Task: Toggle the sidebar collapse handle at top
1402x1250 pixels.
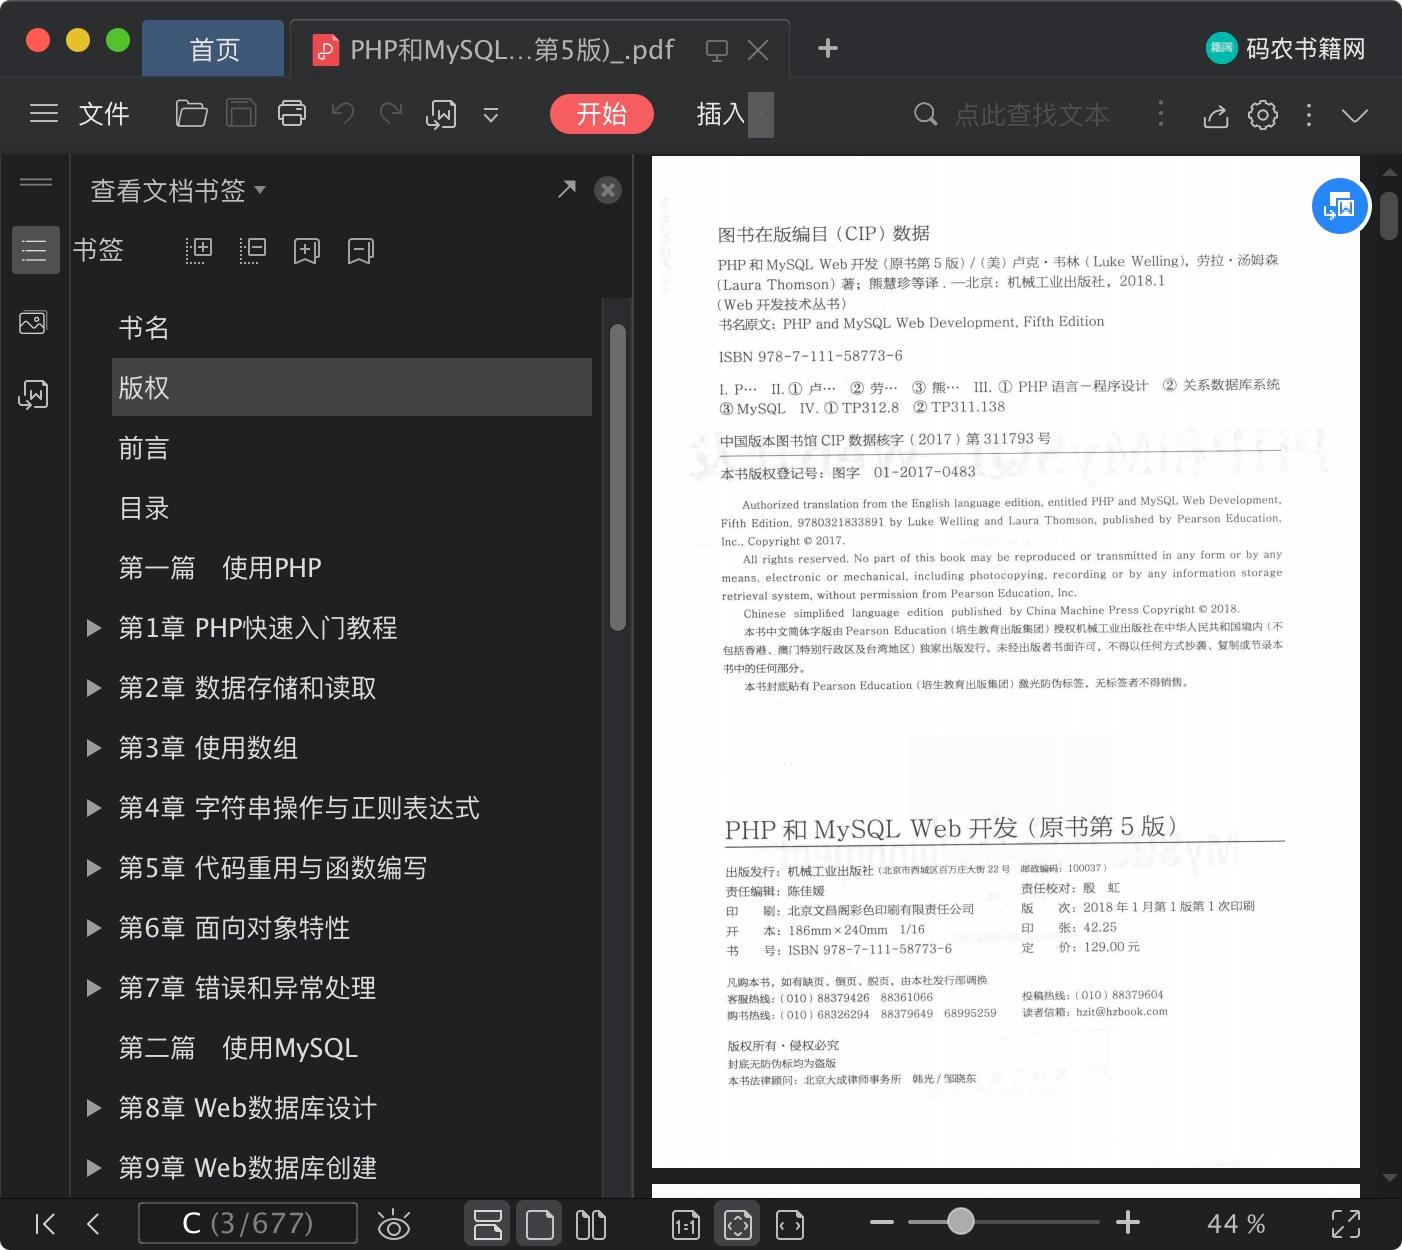Action: (36, 182)
